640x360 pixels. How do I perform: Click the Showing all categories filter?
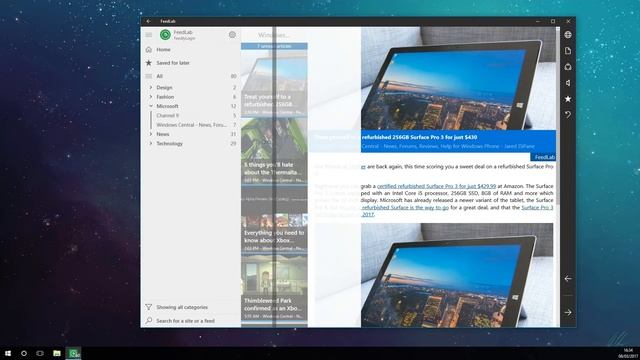click(182, 307)
